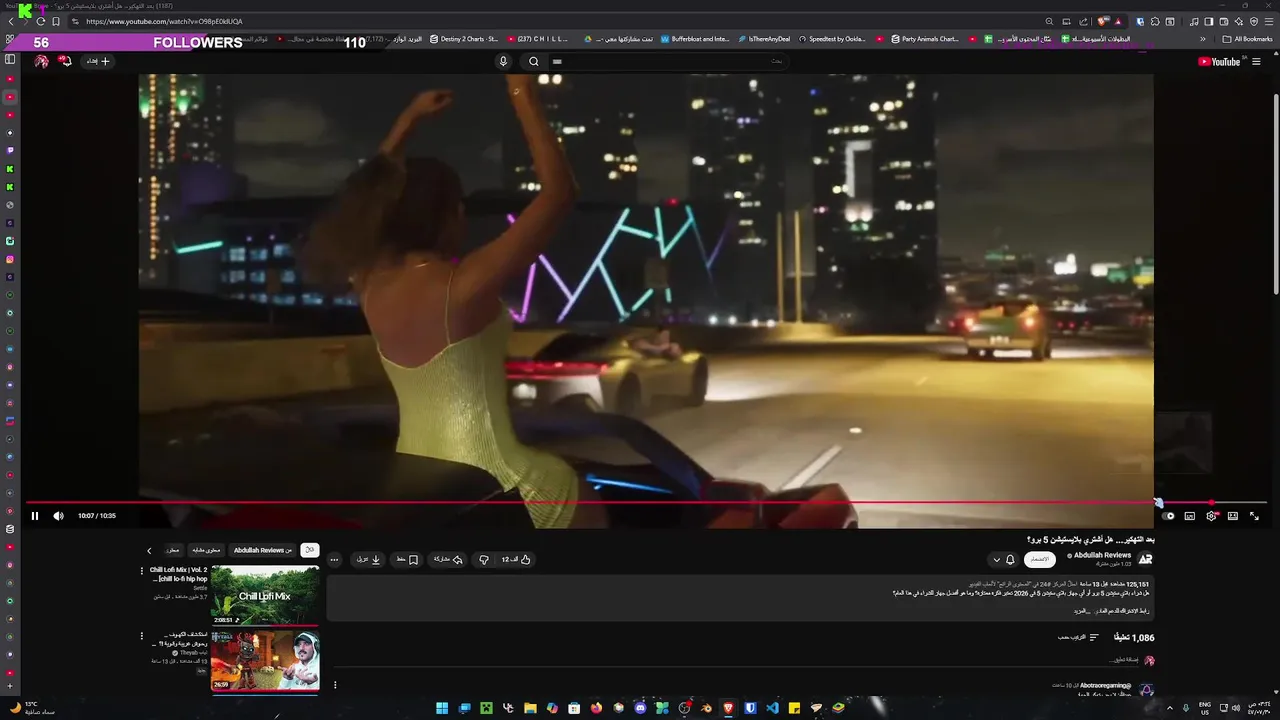This screenshot has height=720, width=1280.
Task: Open File Explorer from taskbar
Action: 530,708
